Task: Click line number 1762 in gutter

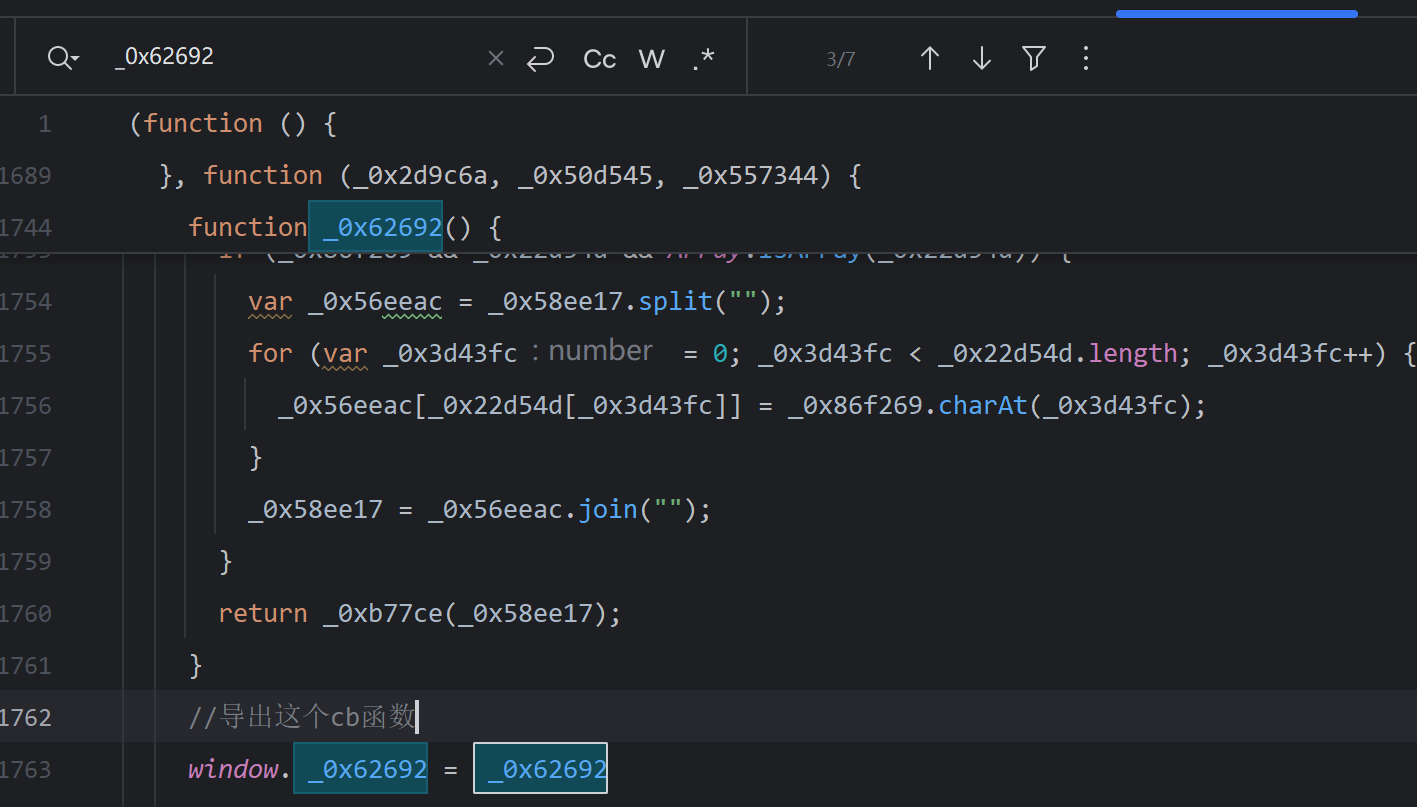Action: point(25,718)
